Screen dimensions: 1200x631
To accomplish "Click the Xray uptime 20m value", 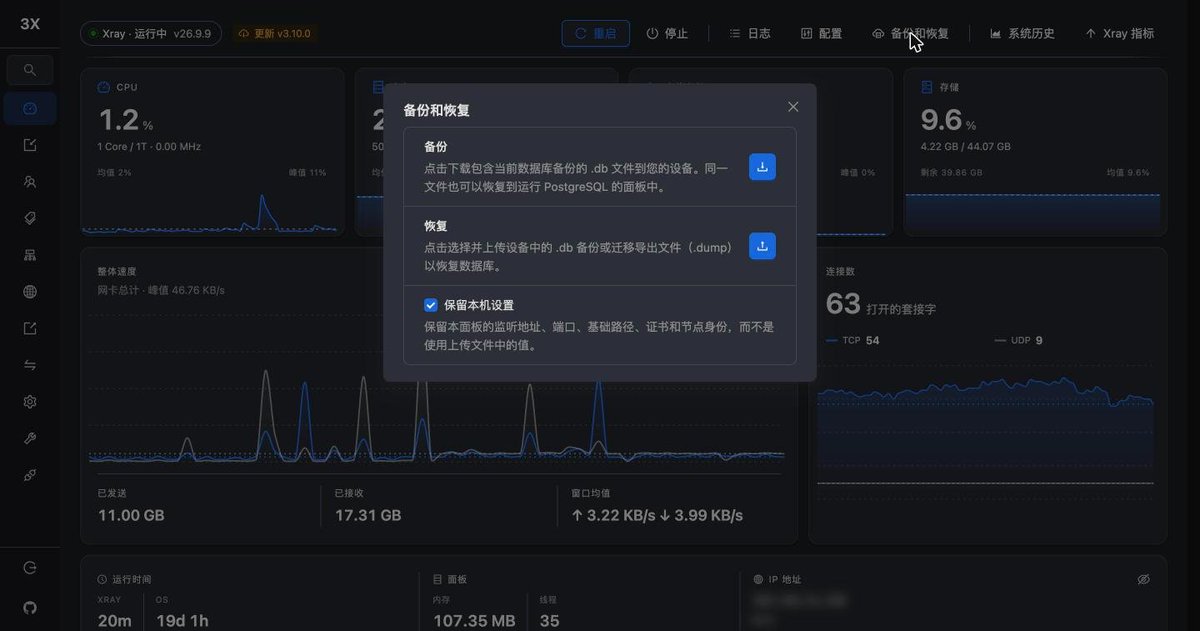I will point(114,621).
